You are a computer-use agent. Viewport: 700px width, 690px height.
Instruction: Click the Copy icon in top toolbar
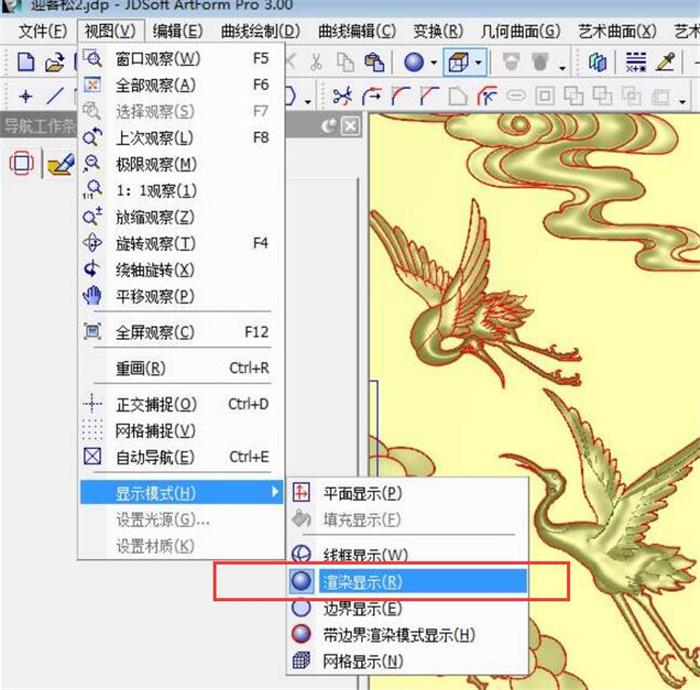[345, 62]
